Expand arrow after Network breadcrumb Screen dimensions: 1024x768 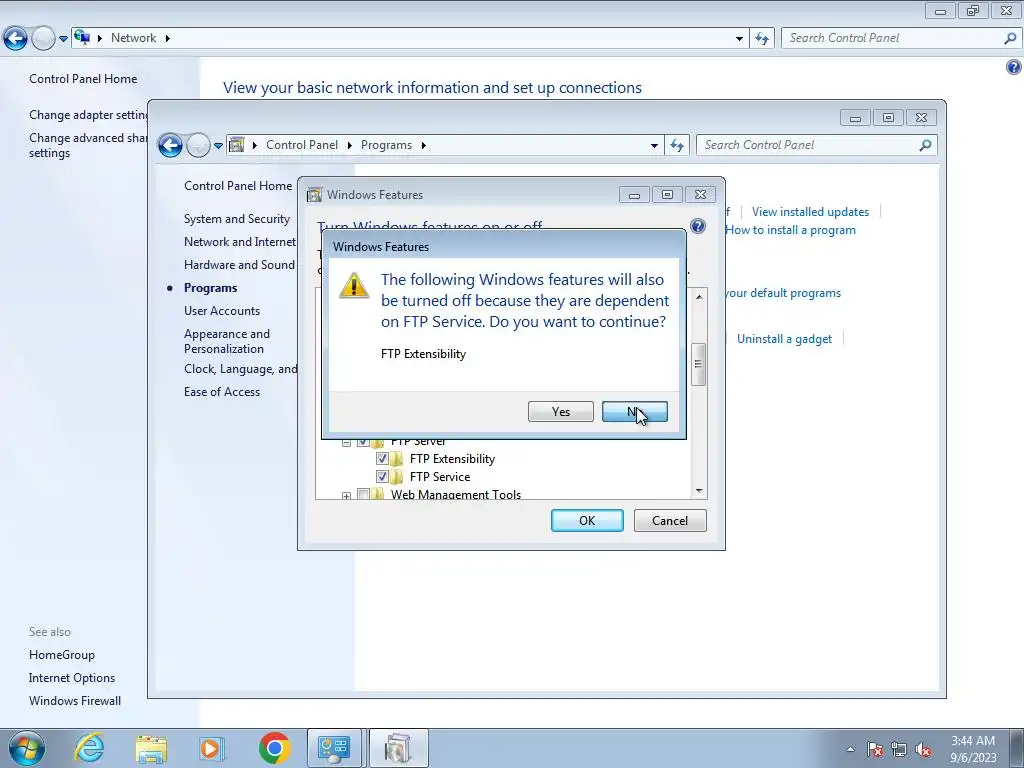(x=167, y=38)
